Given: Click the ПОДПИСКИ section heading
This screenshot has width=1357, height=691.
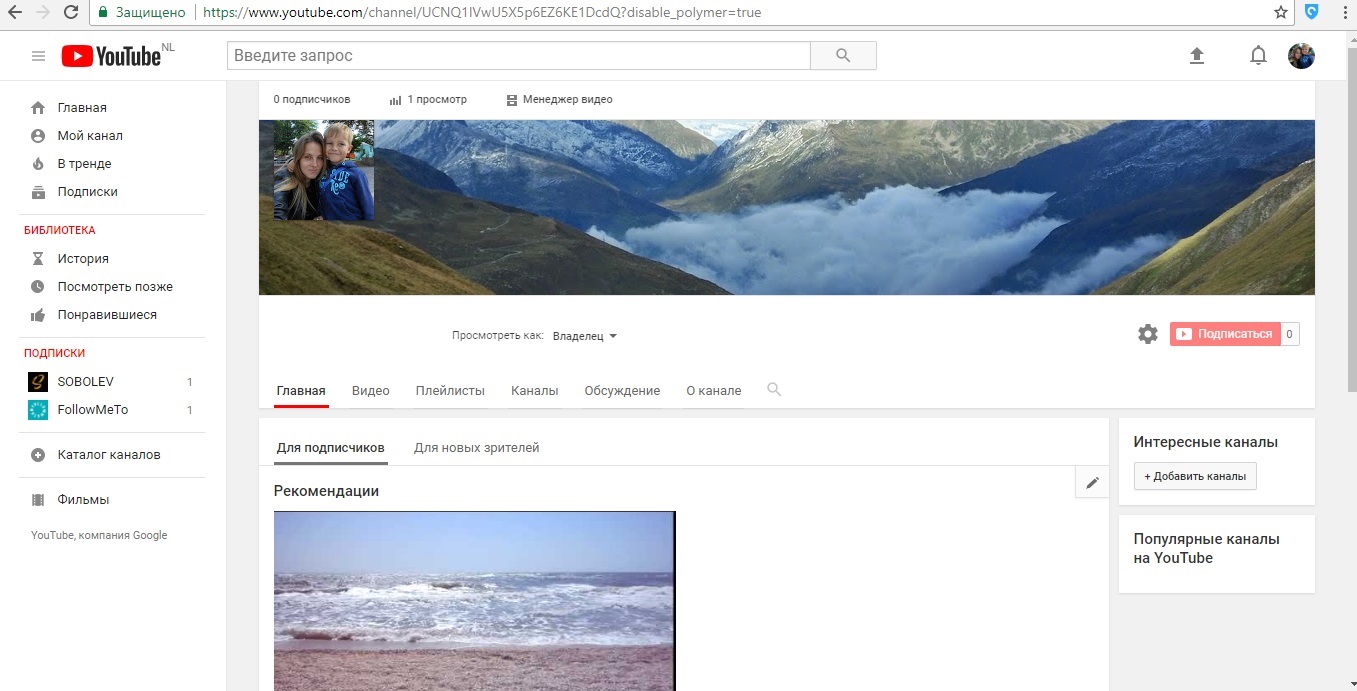Looking at the screenshot, I should (55, 353).
